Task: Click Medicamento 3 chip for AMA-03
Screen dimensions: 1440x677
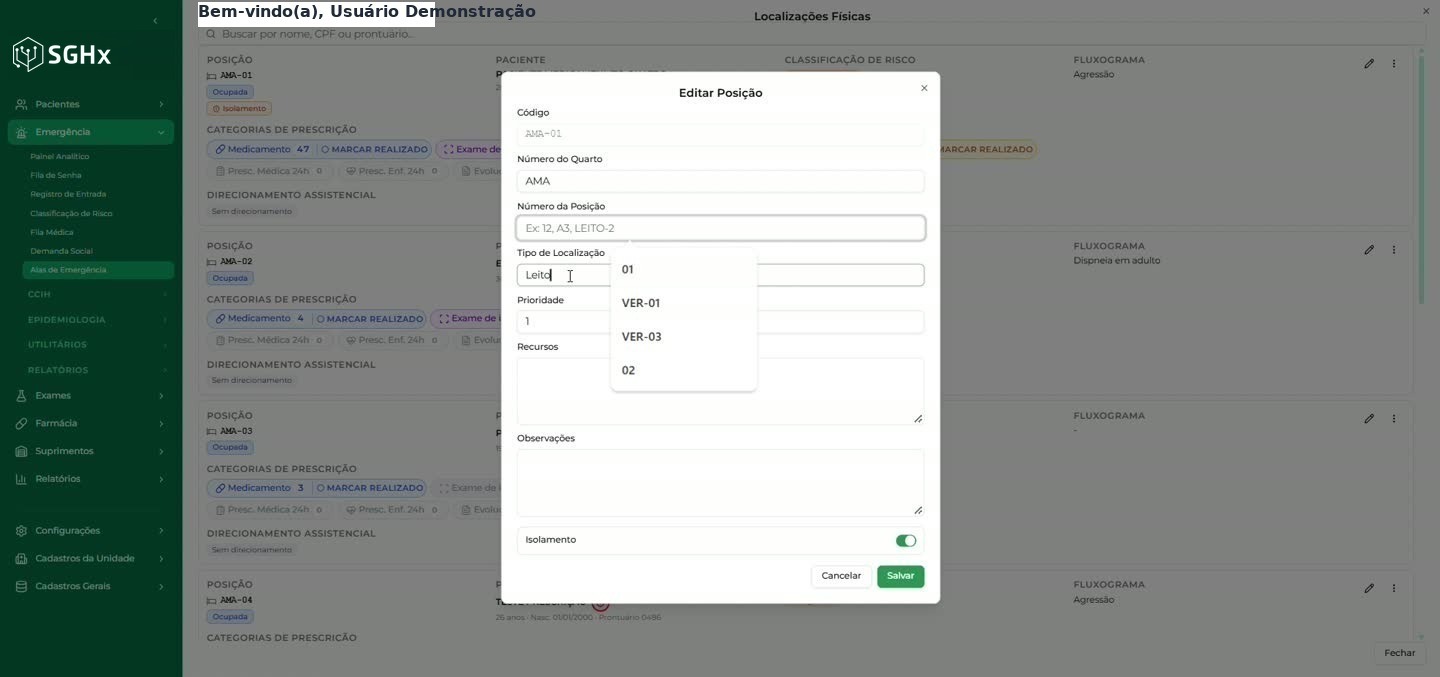Action: [260, 488]
